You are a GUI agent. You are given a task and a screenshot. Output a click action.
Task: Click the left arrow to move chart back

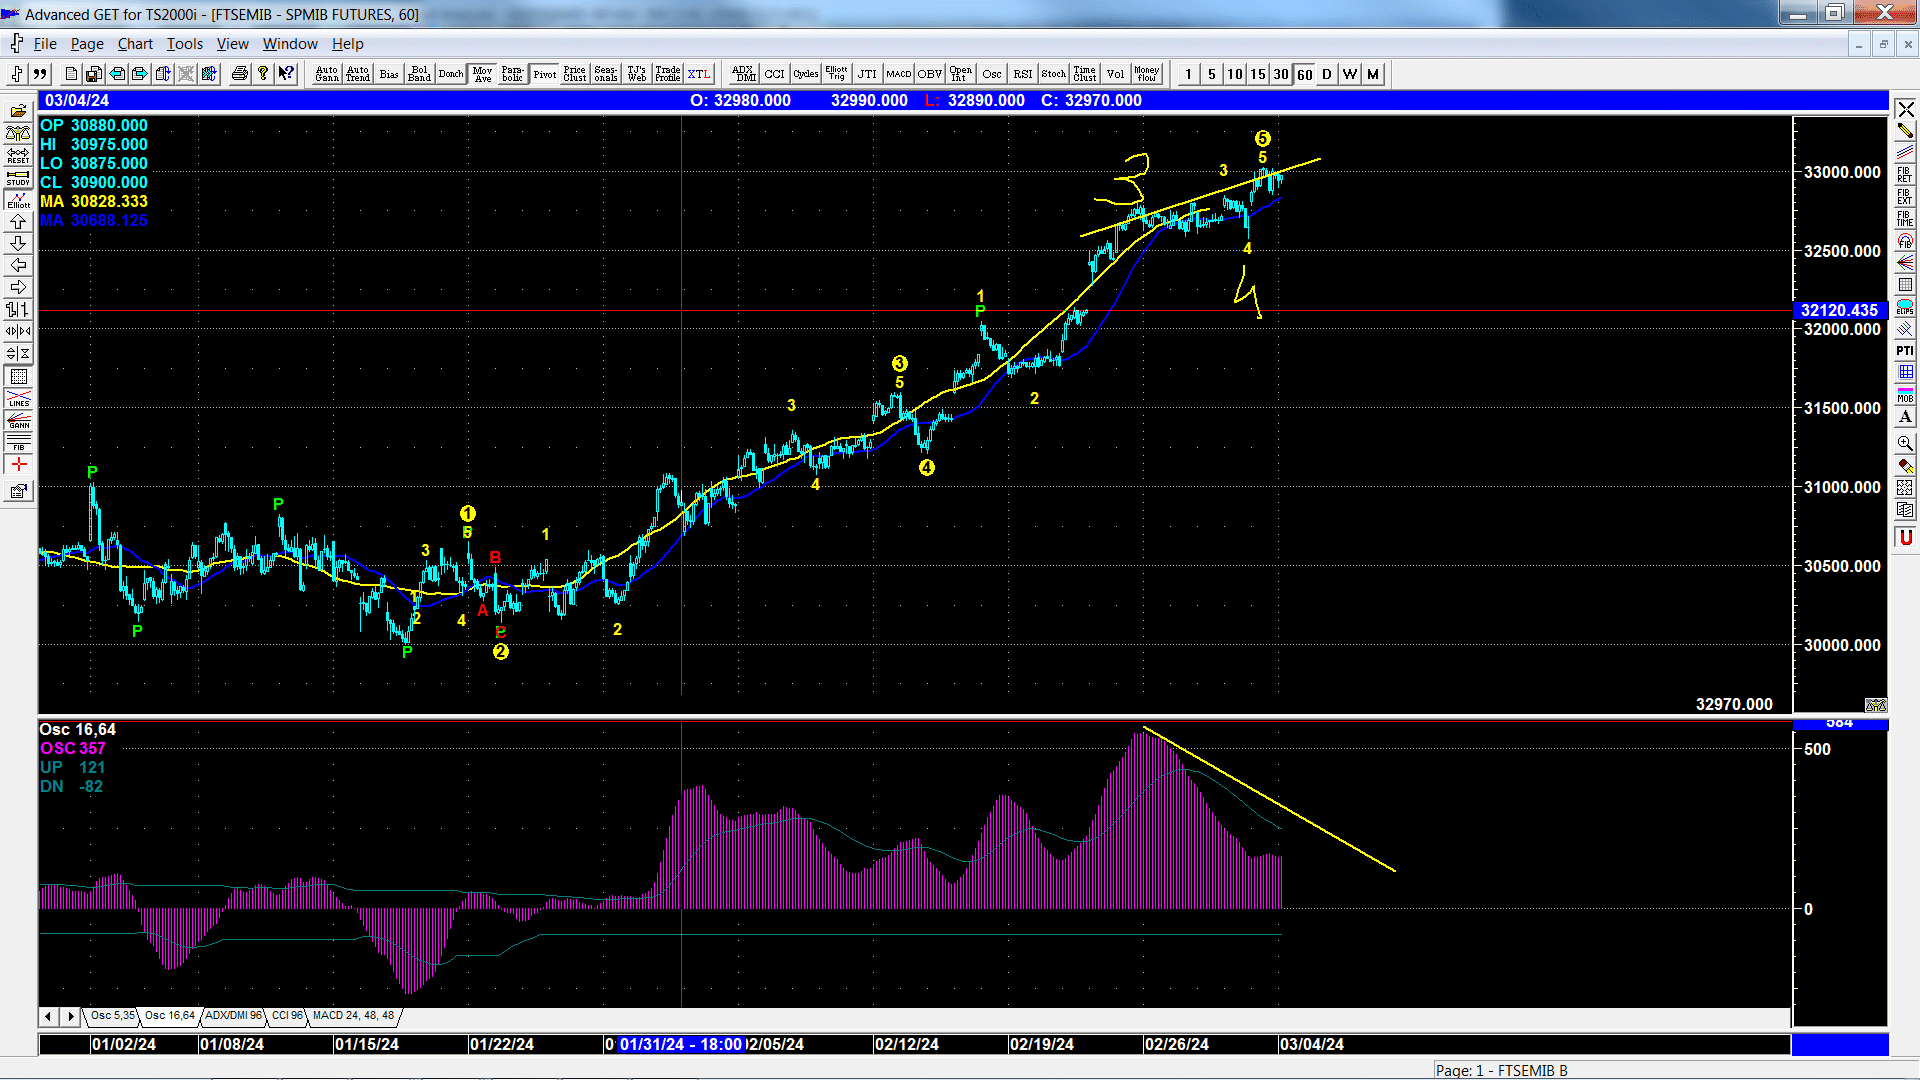coord(18,265)
